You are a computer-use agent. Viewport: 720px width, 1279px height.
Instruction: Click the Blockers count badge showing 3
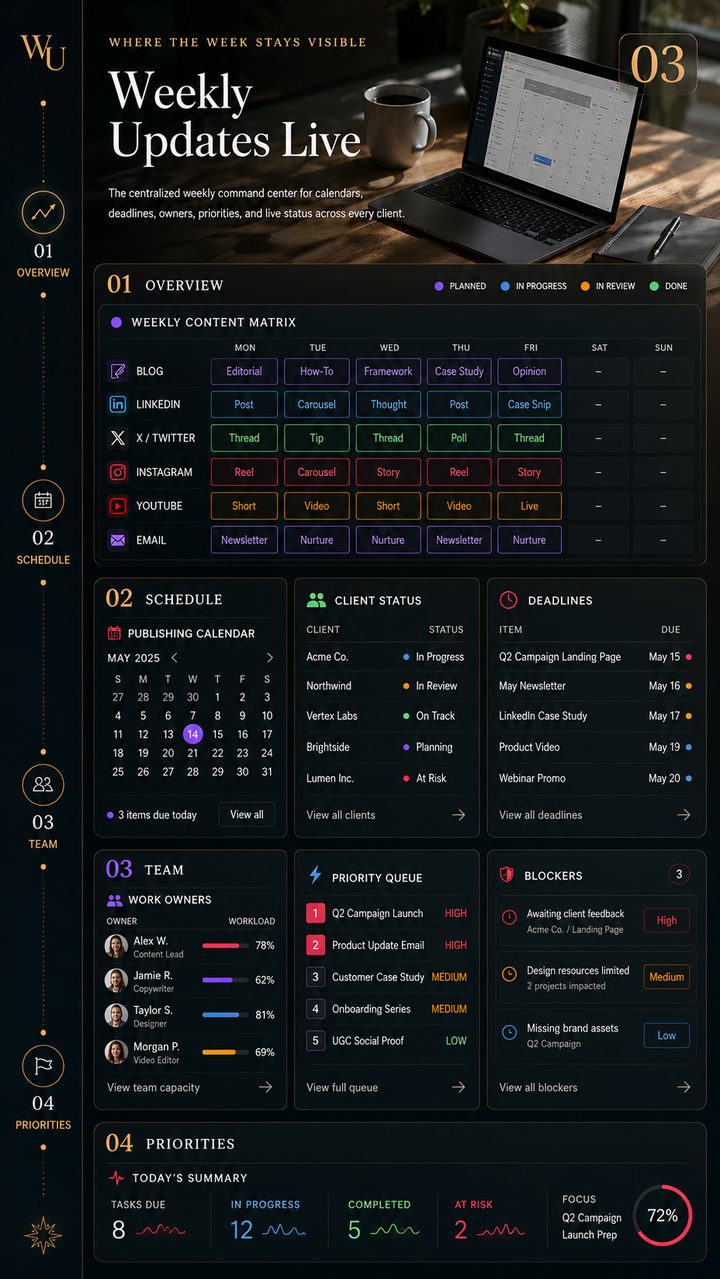679,875
